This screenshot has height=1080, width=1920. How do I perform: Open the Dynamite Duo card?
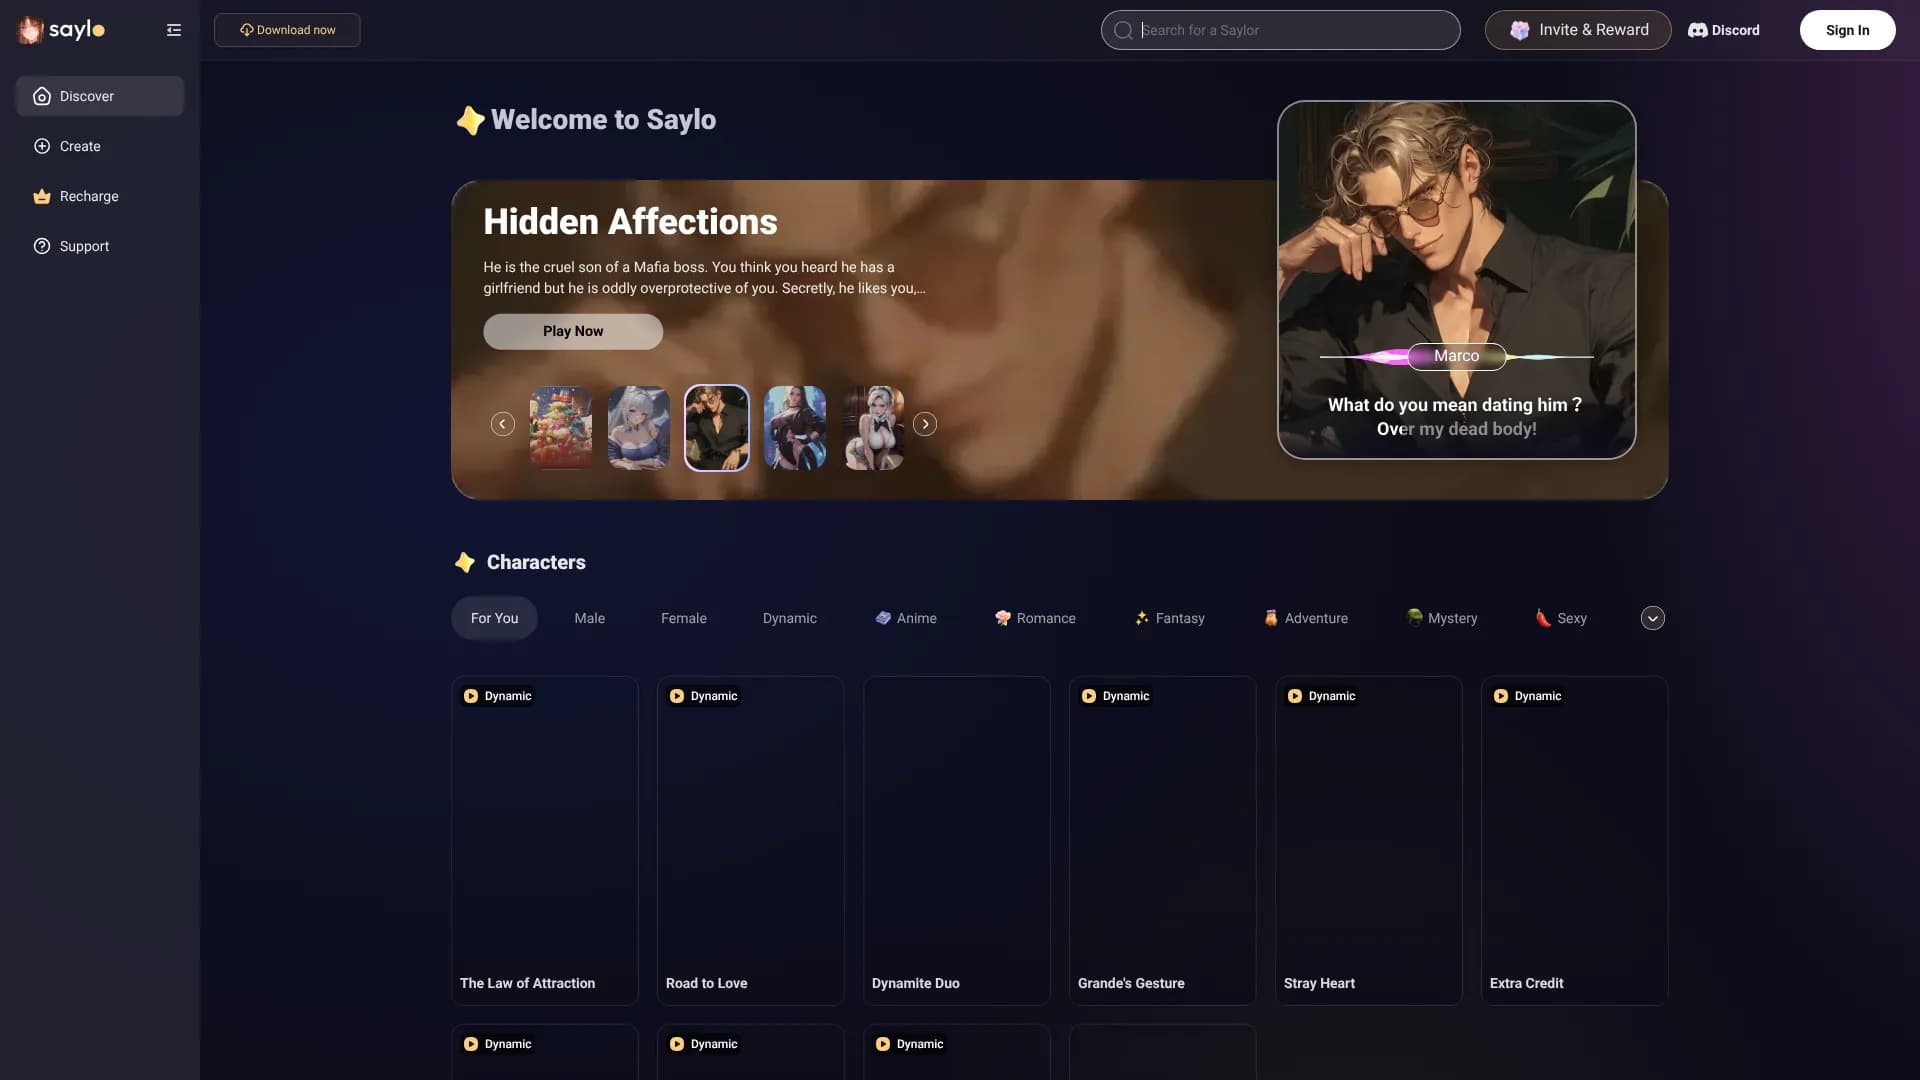957,841
